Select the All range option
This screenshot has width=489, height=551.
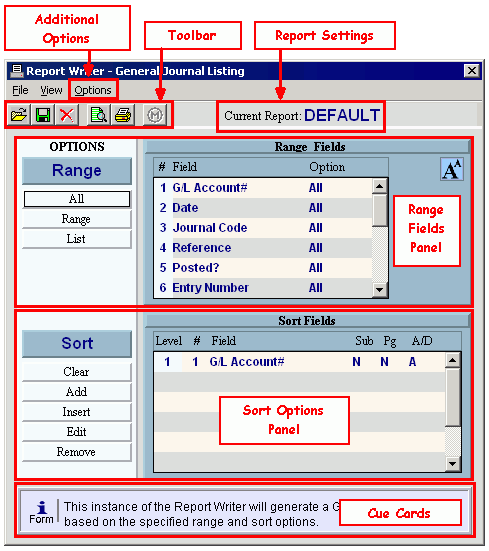(x=77, y=199)
